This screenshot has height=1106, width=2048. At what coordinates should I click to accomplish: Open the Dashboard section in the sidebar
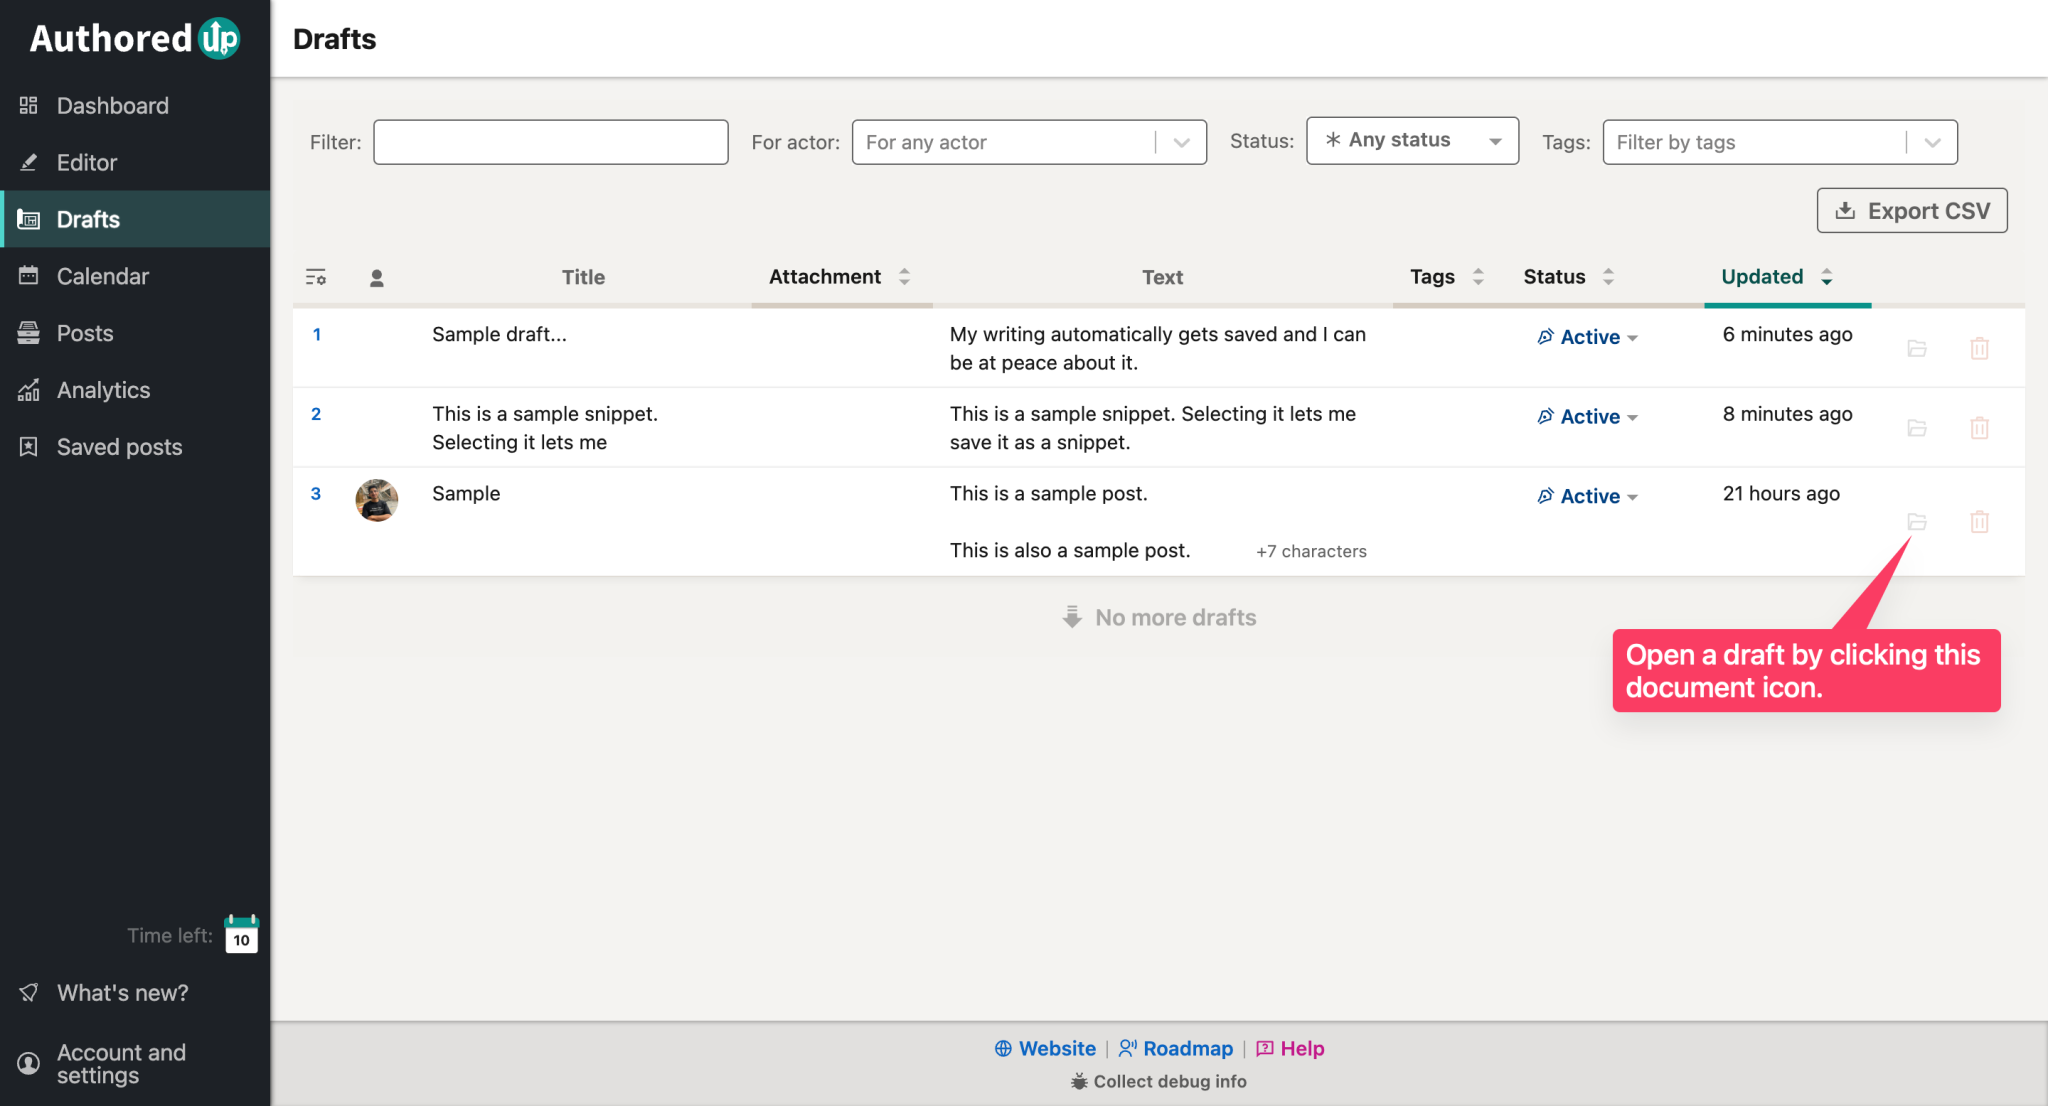click(x=111, y=105)
